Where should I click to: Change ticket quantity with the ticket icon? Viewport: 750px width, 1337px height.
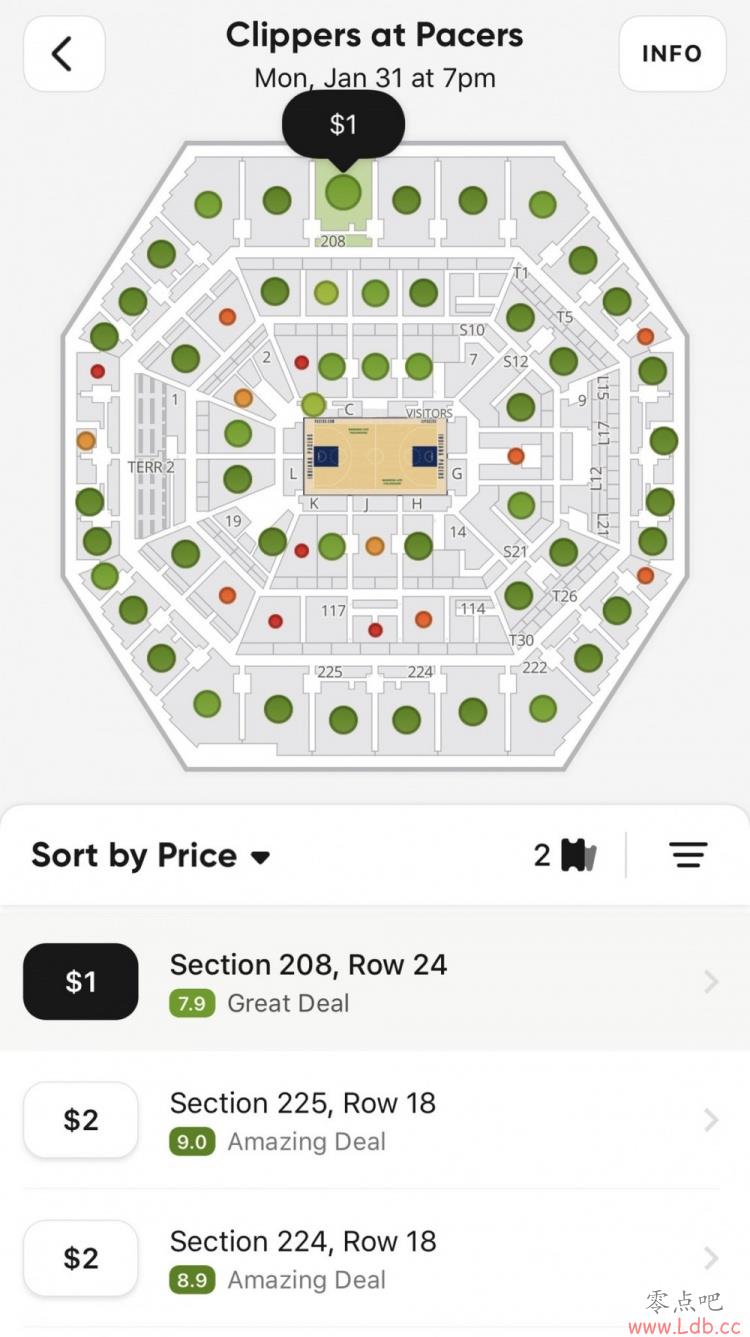pos(565,855)
